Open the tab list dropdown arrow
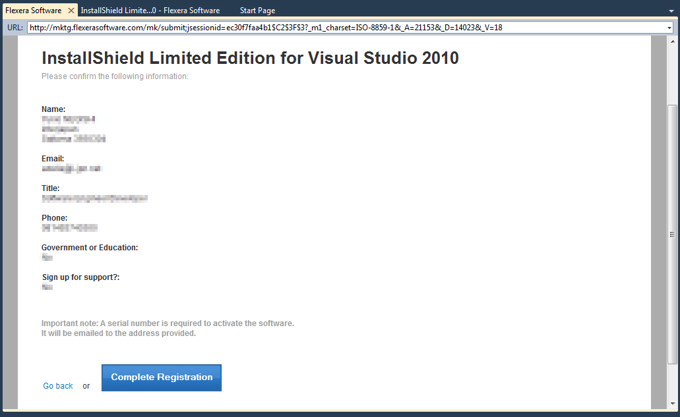Image resolution: width=680 pixels, height=417 pixels. coord(671,11)
